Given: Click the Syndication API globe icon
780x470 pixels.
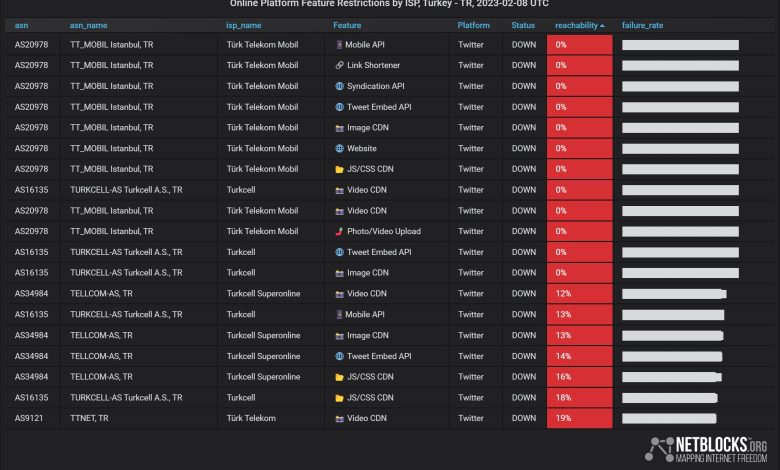Looking at the screenshot, I should pos(340,86).
